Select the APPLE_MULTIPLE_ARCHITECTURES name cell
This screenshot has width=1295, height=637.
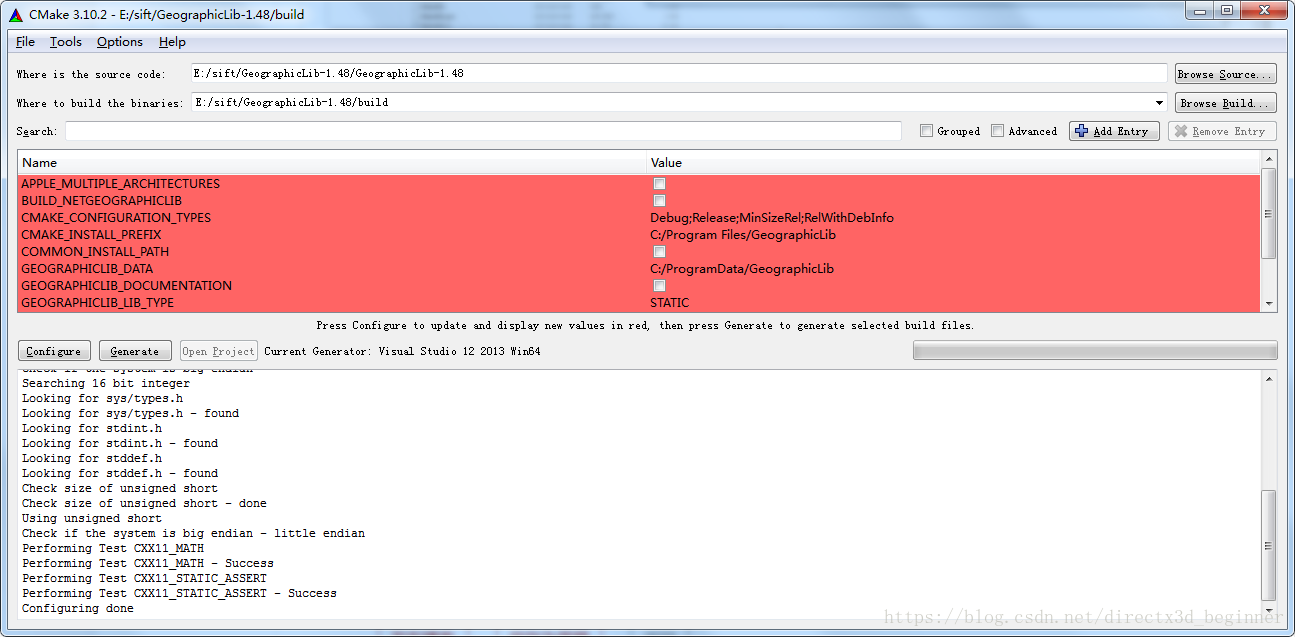tap(120, 184)
